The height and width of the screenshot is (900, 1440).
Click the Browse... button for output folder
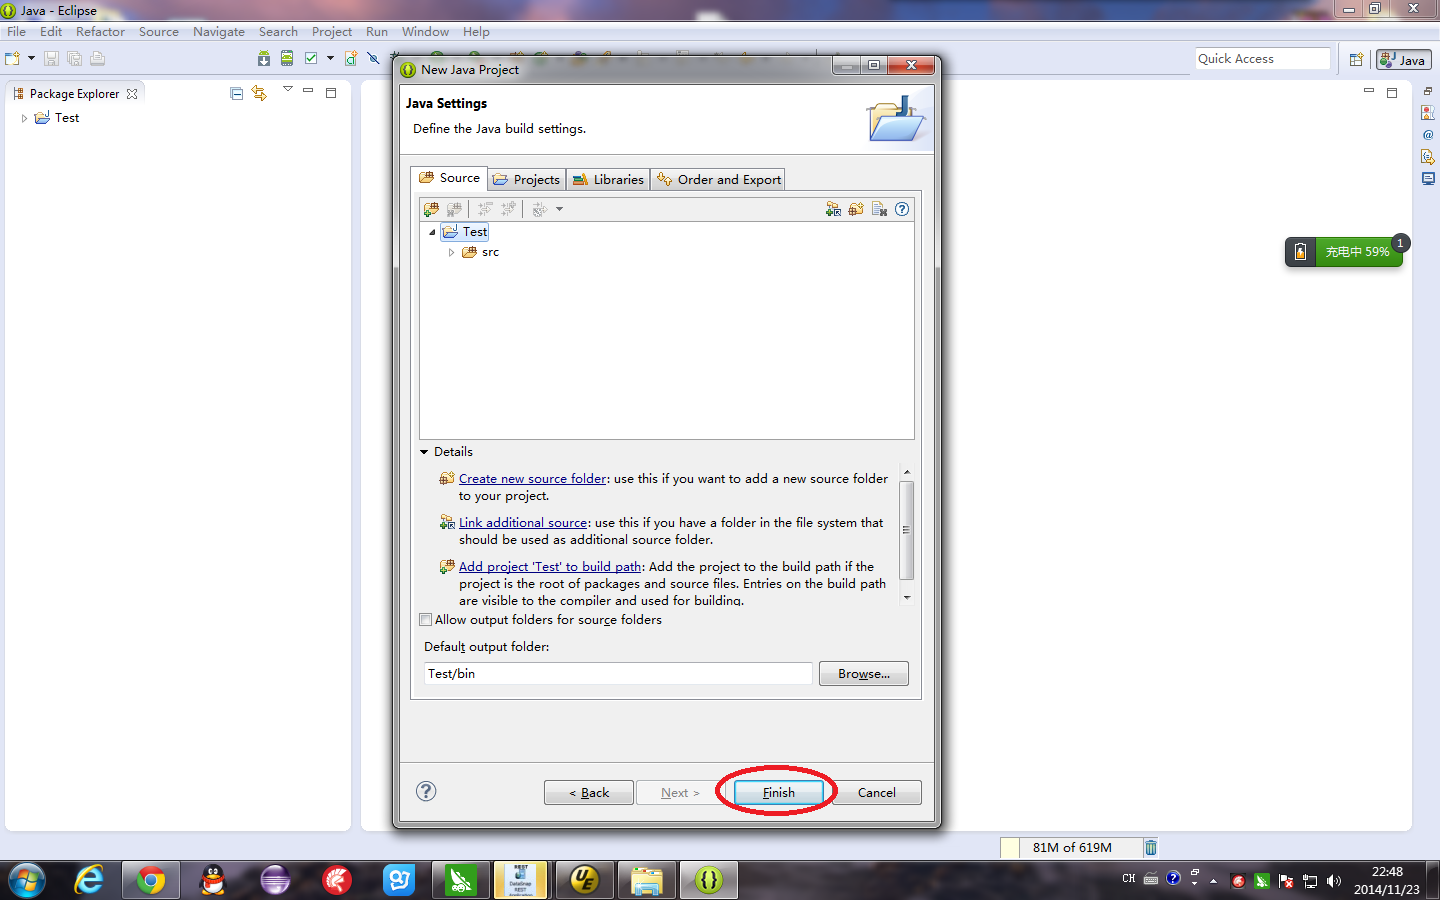point(864,673)
